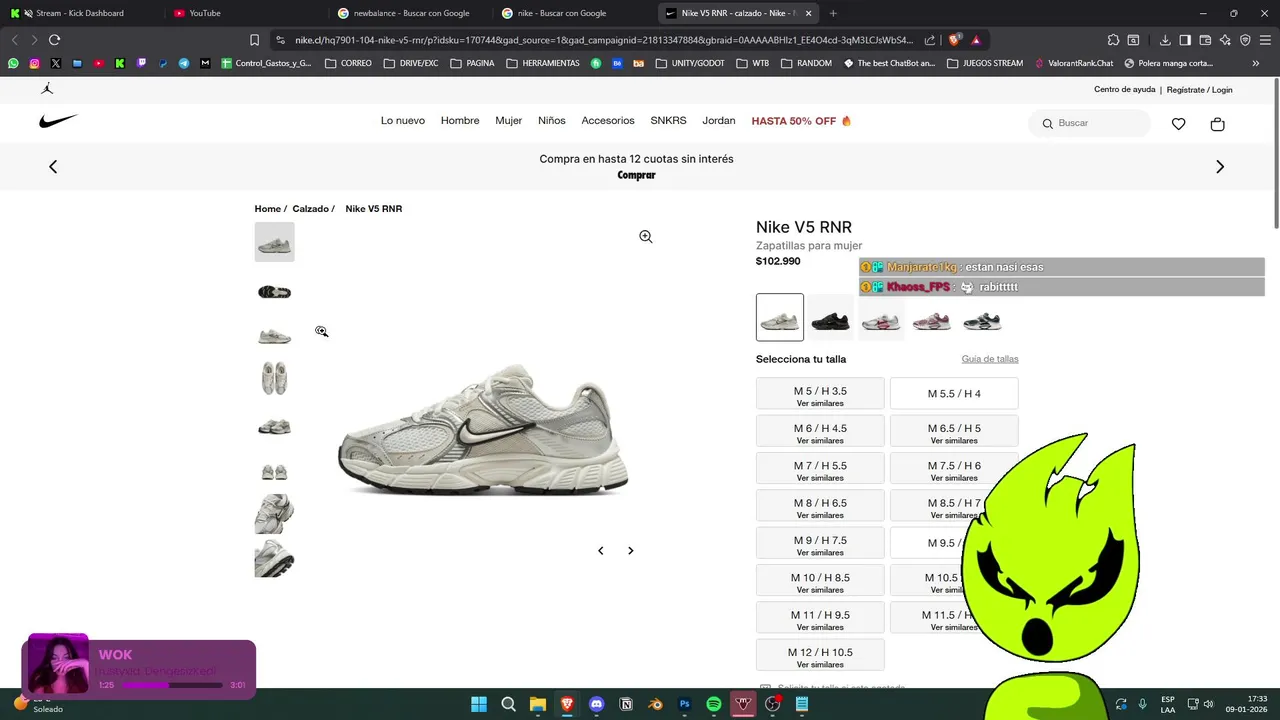Select size M 6.5 / H 5
The height and width of the screenshot is (720, 1280).
pos(954,431)
